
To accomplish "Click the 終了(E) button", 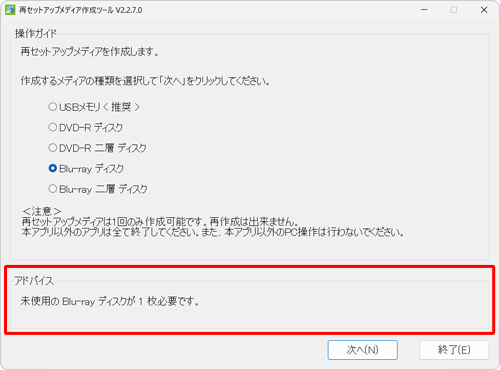I will tap(454, 350).
